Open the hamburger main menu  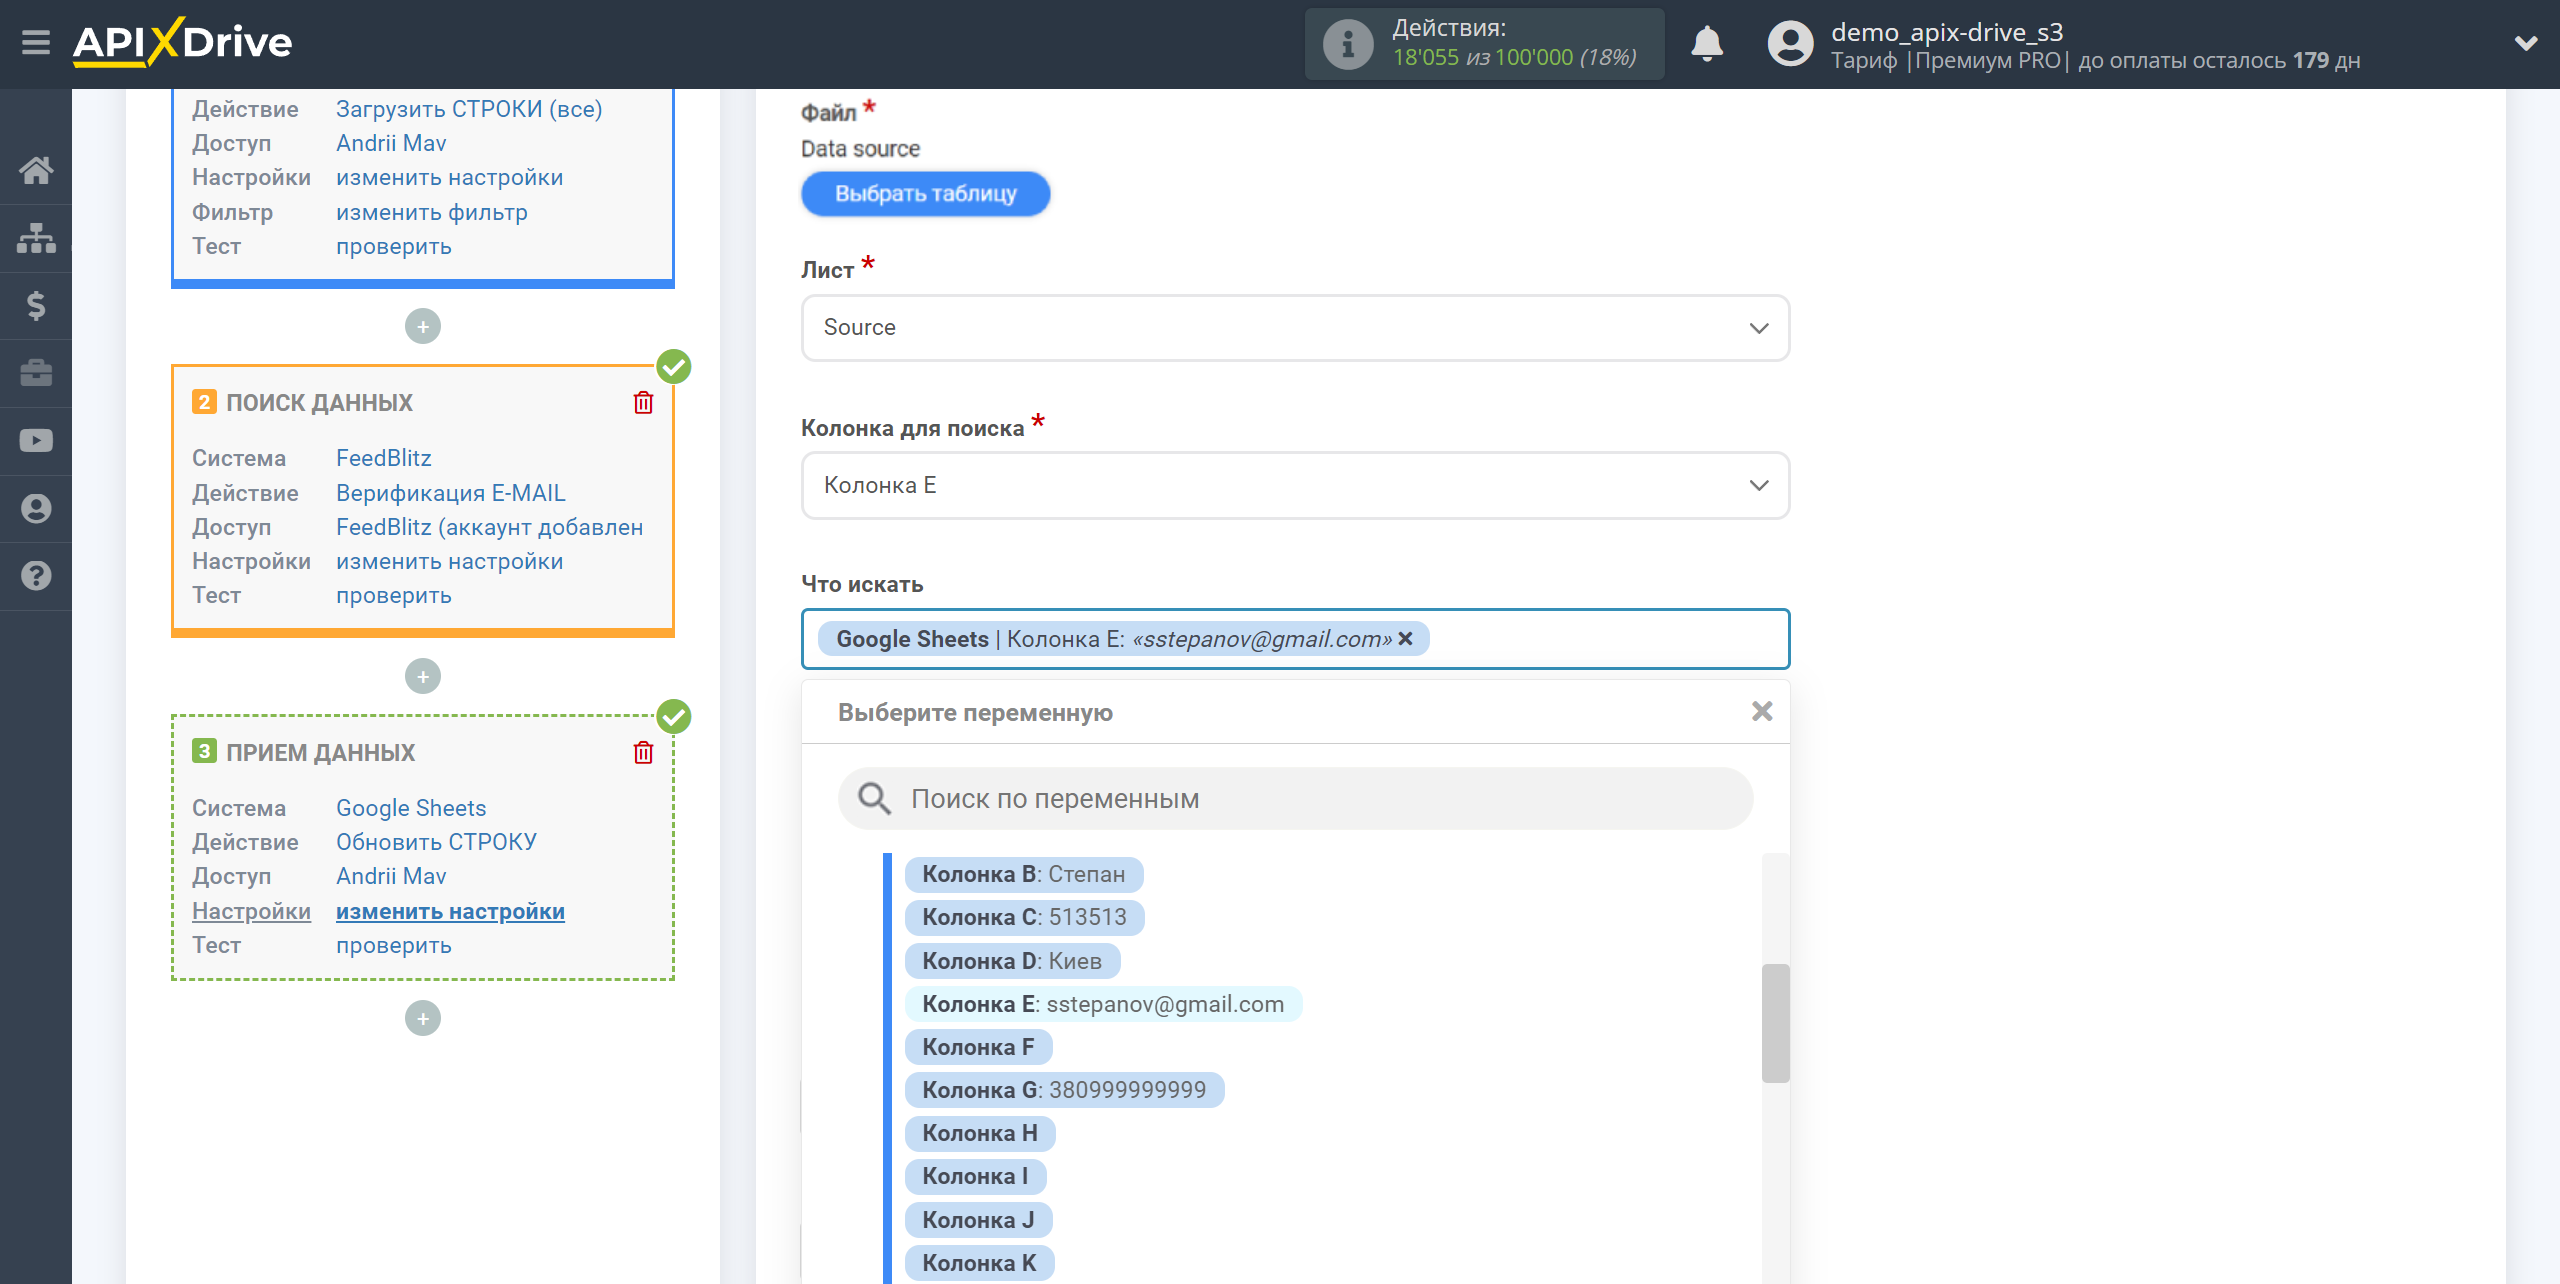pyautogui.click(x=36, y=43)
